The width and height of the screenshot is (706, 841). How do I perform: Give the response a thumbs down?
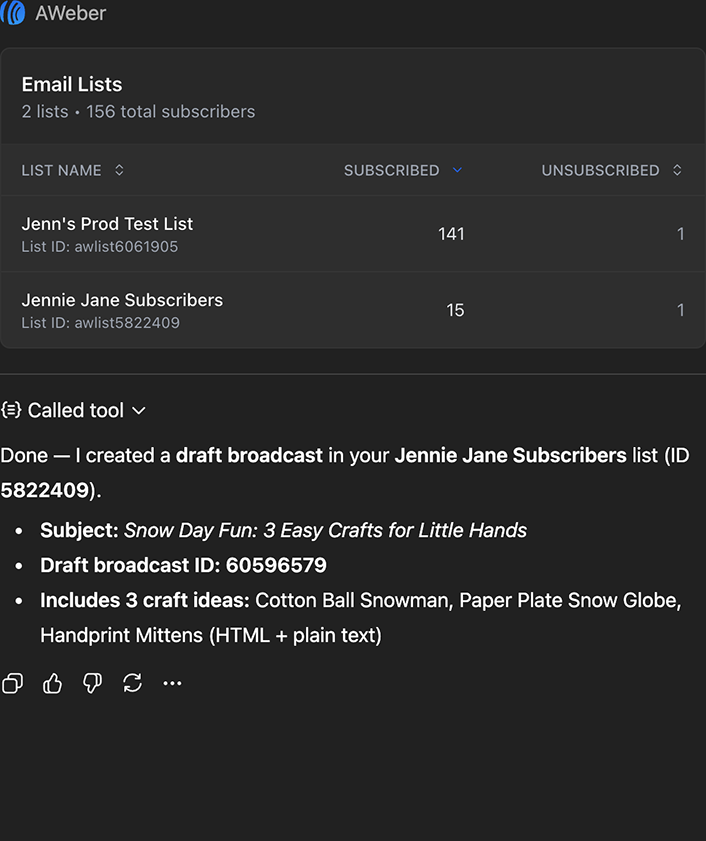[92, 683]
